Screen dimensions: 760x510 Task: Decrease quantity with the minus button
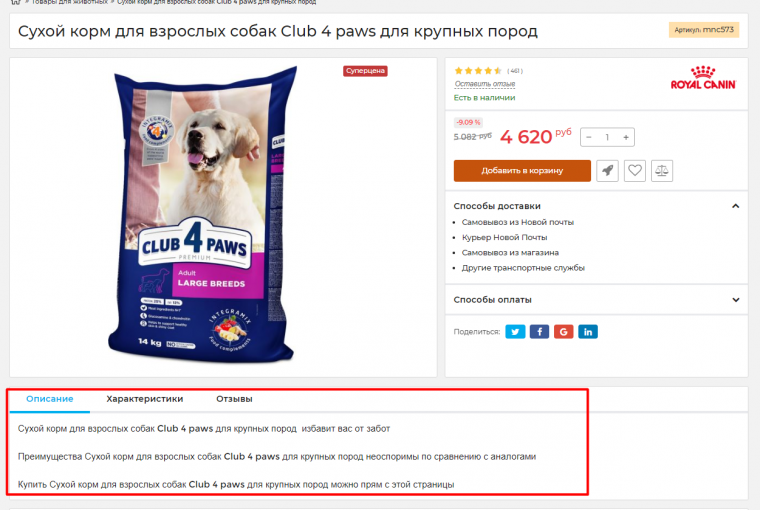point(588,137)
